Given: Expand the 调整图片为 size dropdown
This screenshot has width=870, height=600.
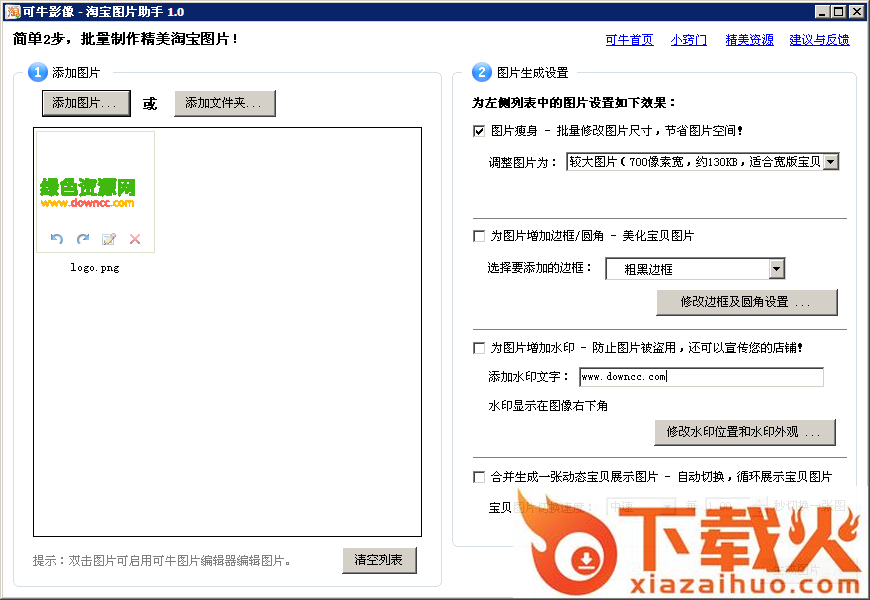Looking at the screenshot, I should [x=831, y=162].
